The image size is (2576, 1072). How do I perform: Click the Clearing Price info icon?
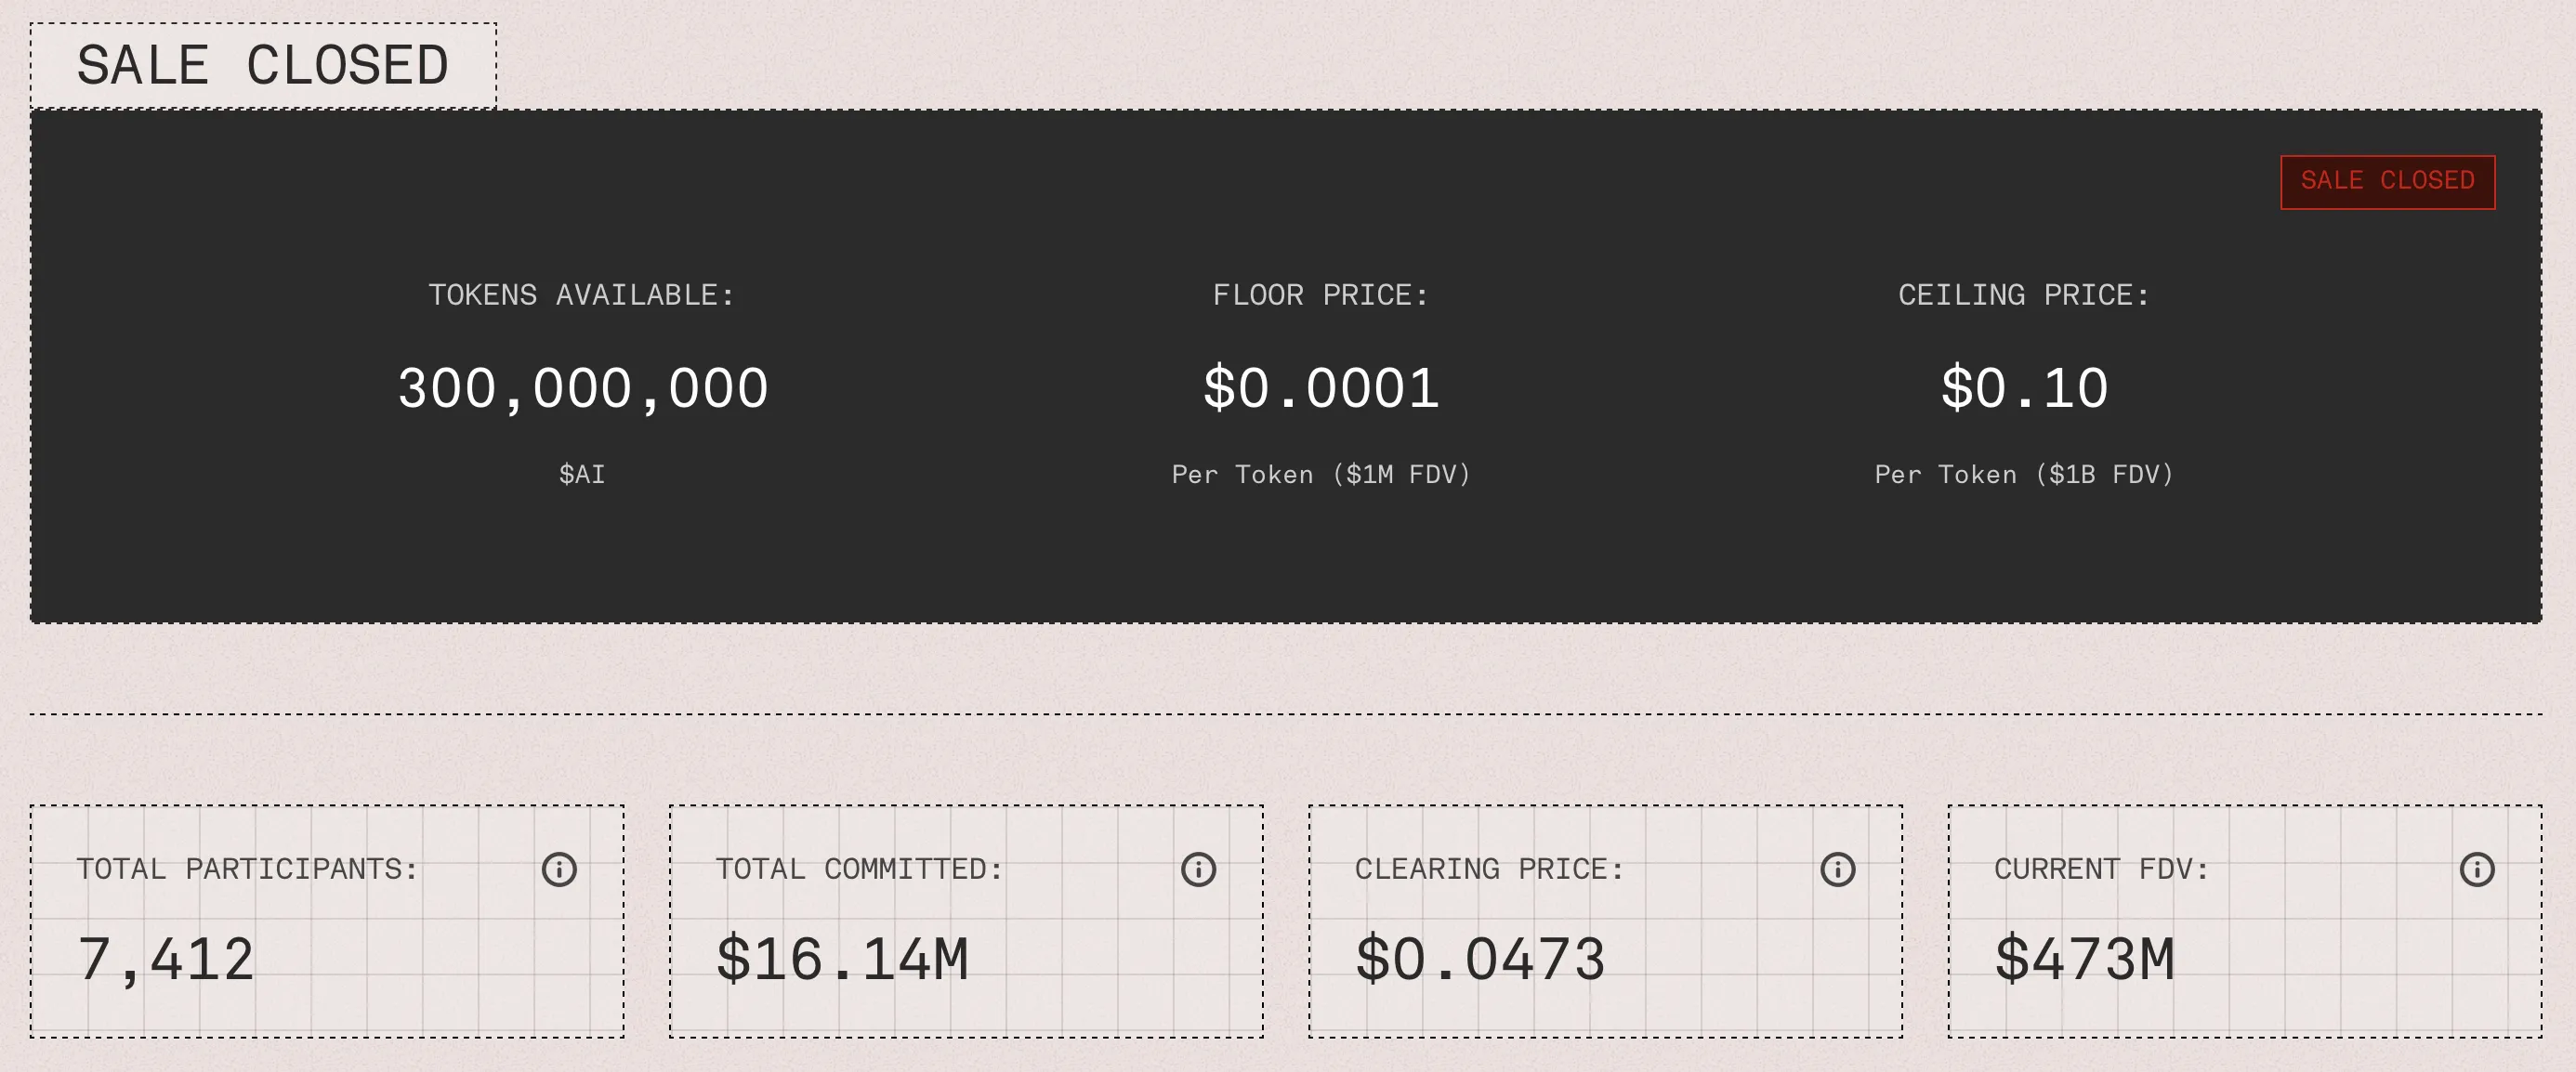[x=1837, y=869]
